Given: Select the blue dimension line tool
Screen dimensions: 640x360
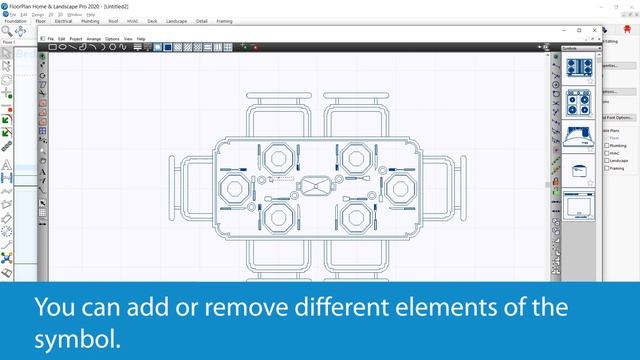Looking at the screenshot, I should coord(7,178).
